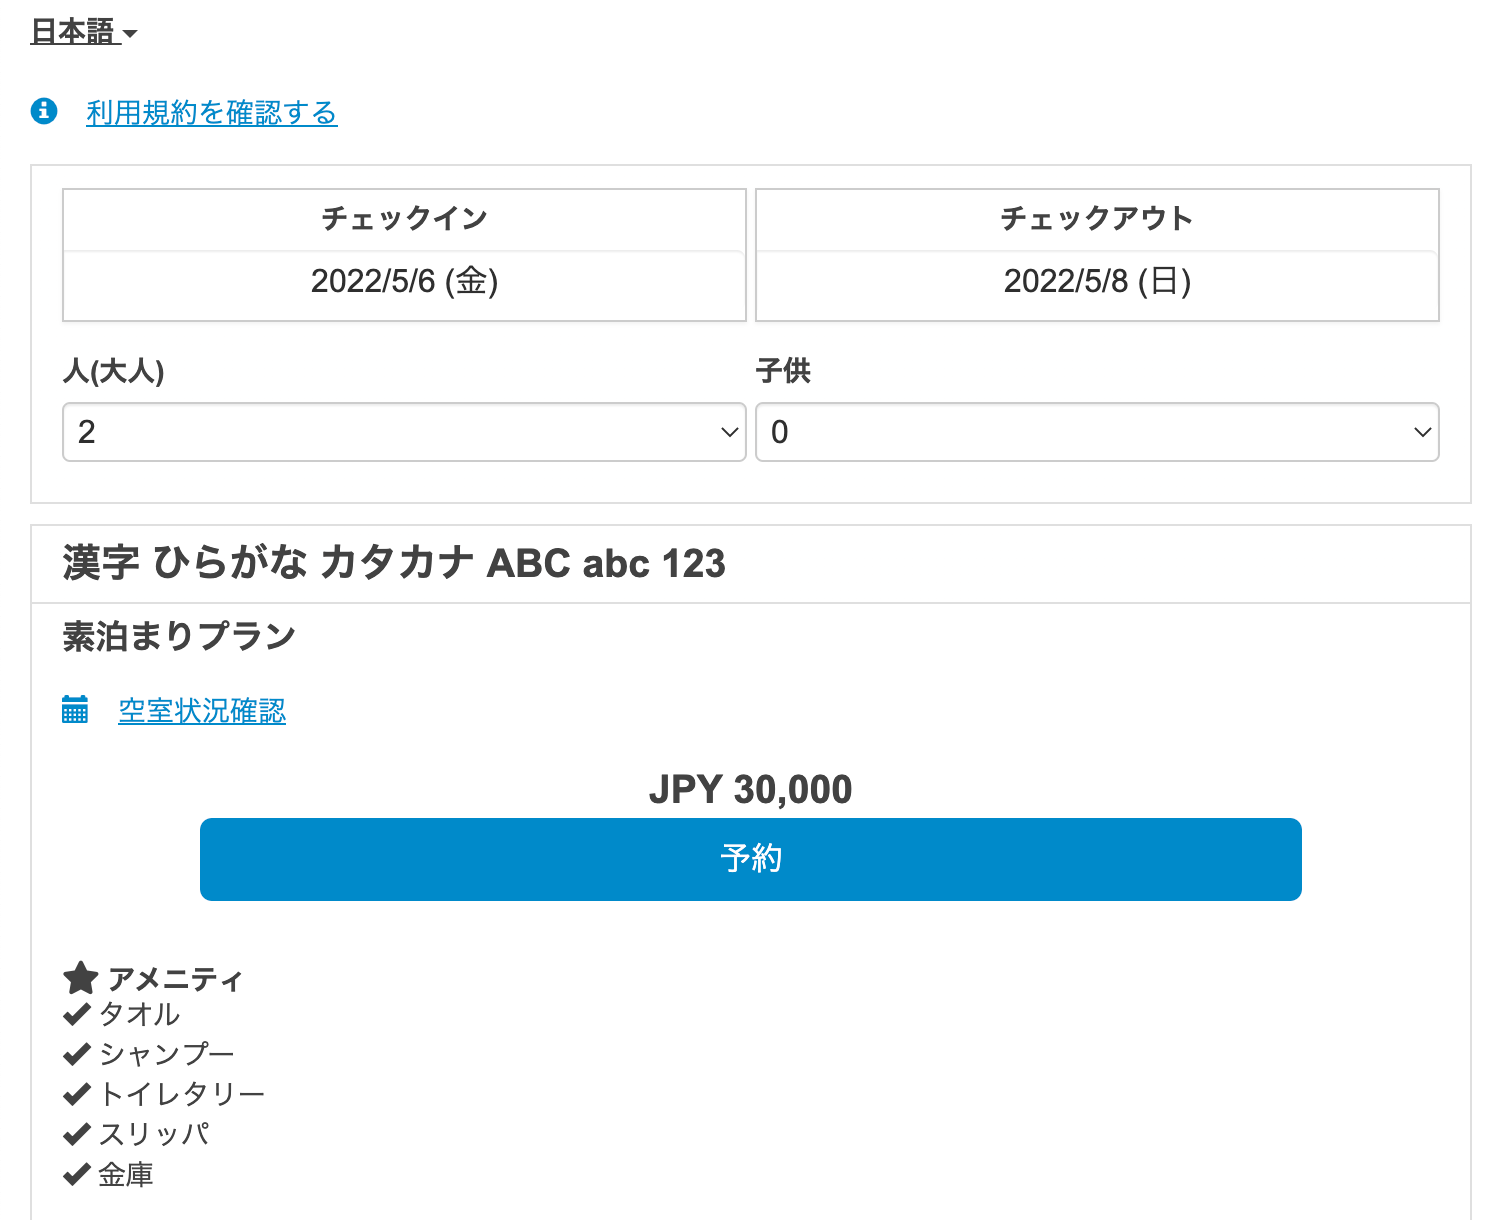Screen dimensions: 1500x1220
Task: Click the checkmark icon beside トイレタリー
Action: (76, 1095)
